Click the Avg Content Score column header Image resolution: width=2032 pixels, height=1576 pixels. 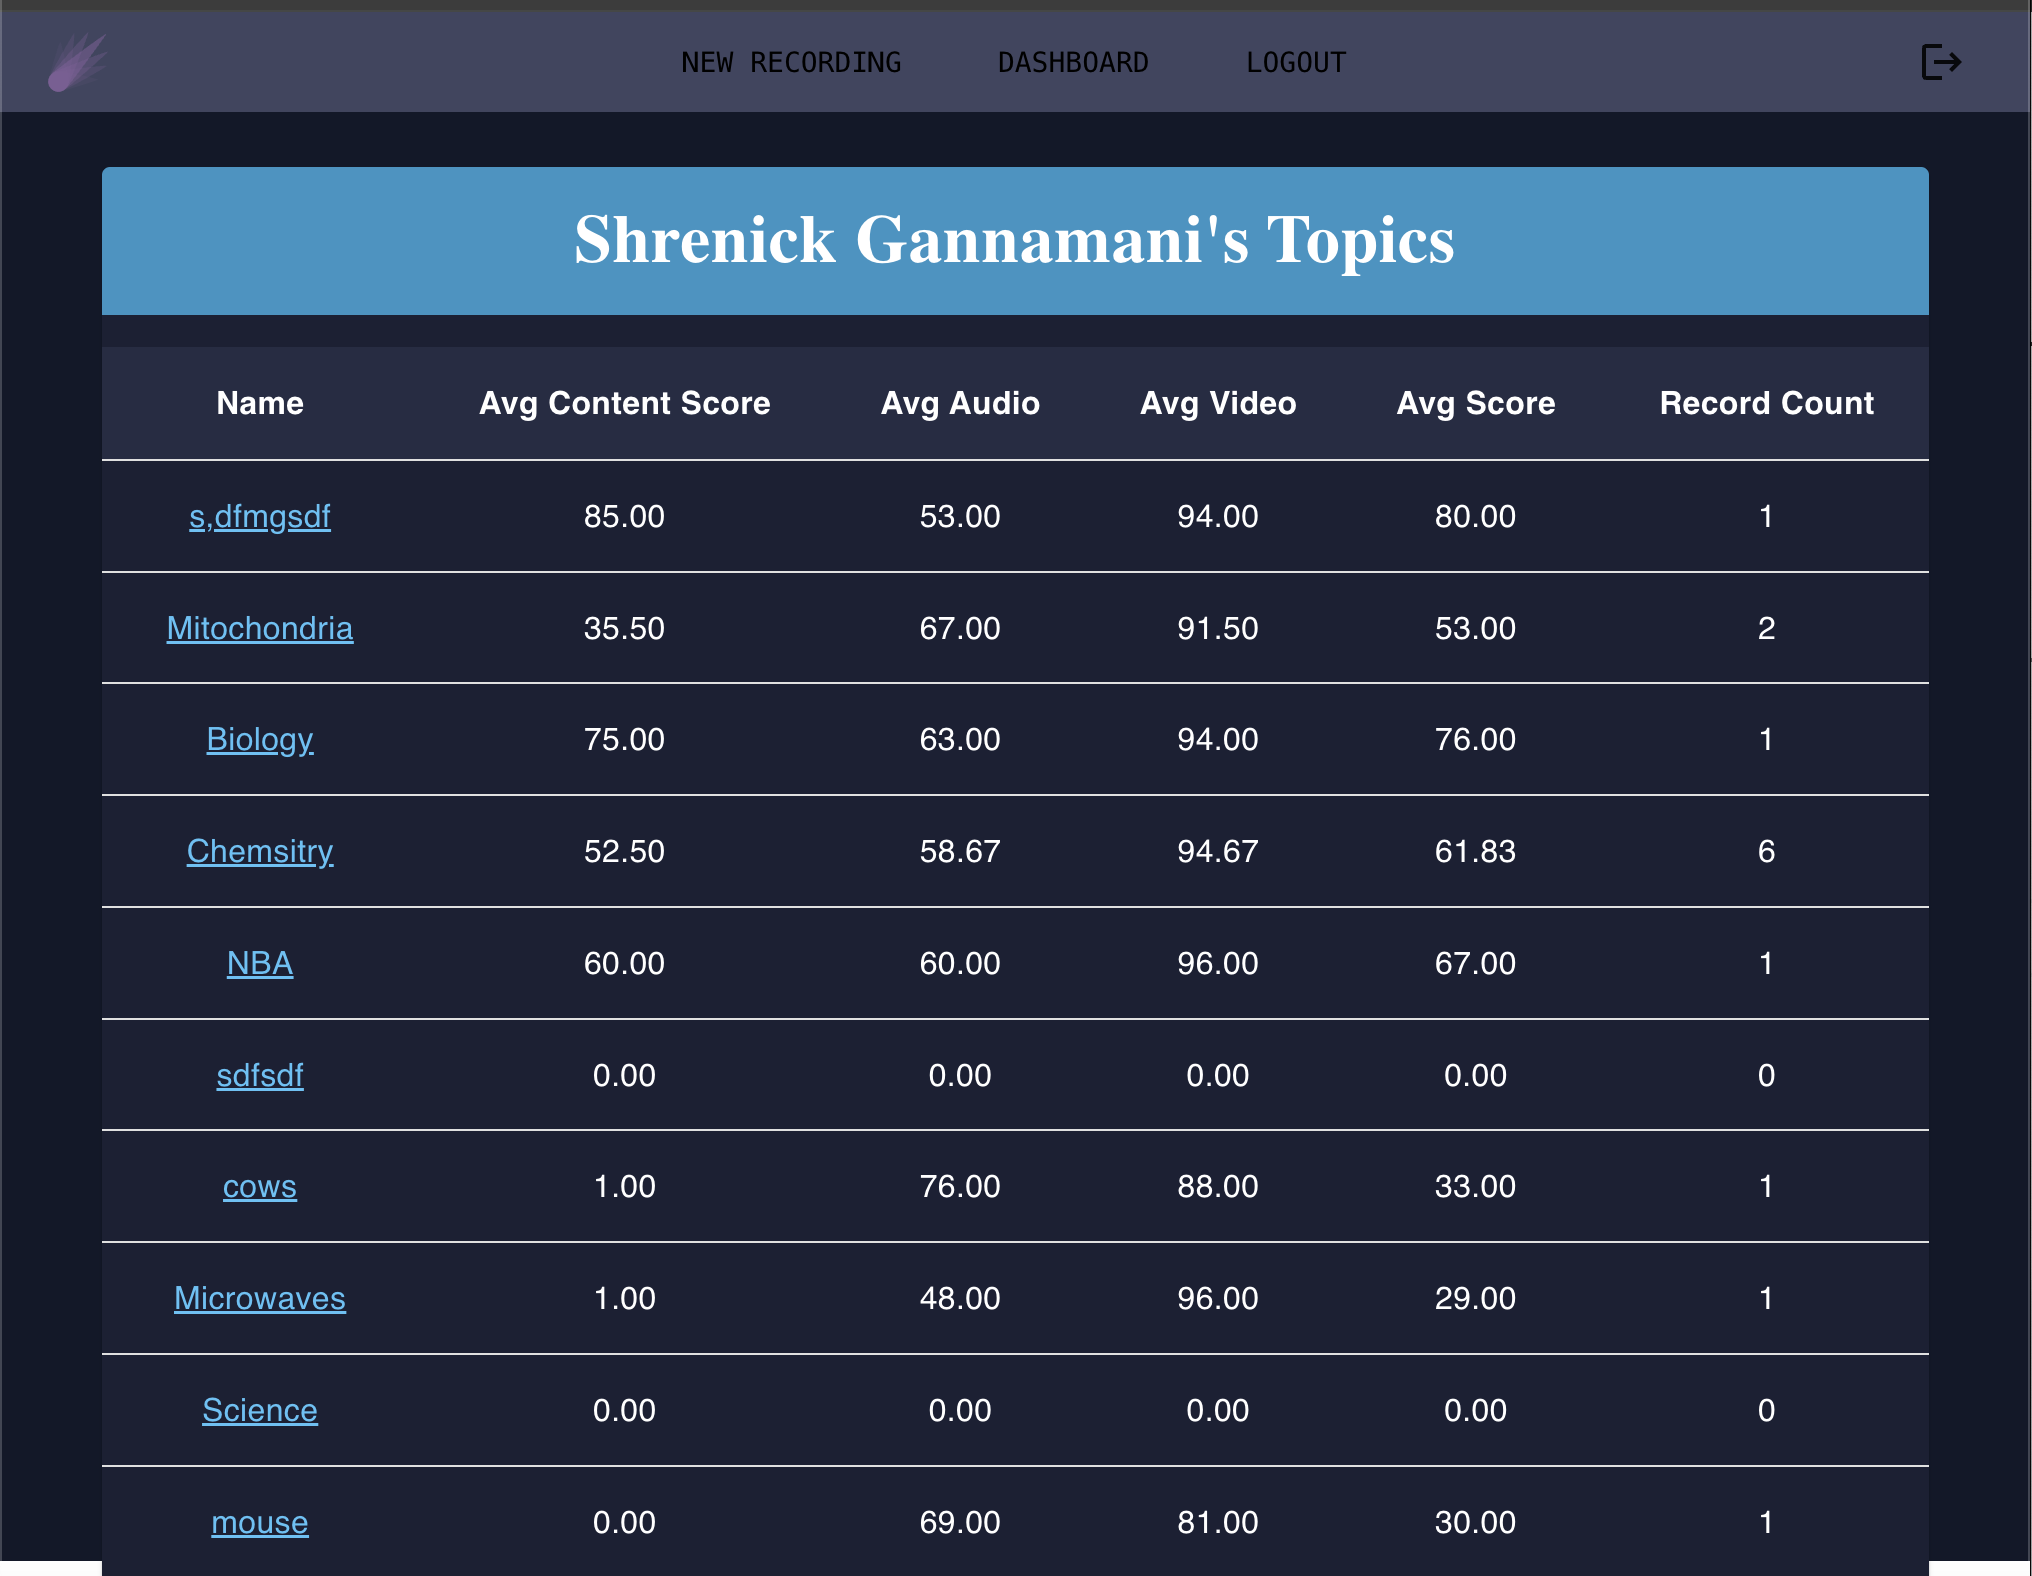(x=624, y=404)
